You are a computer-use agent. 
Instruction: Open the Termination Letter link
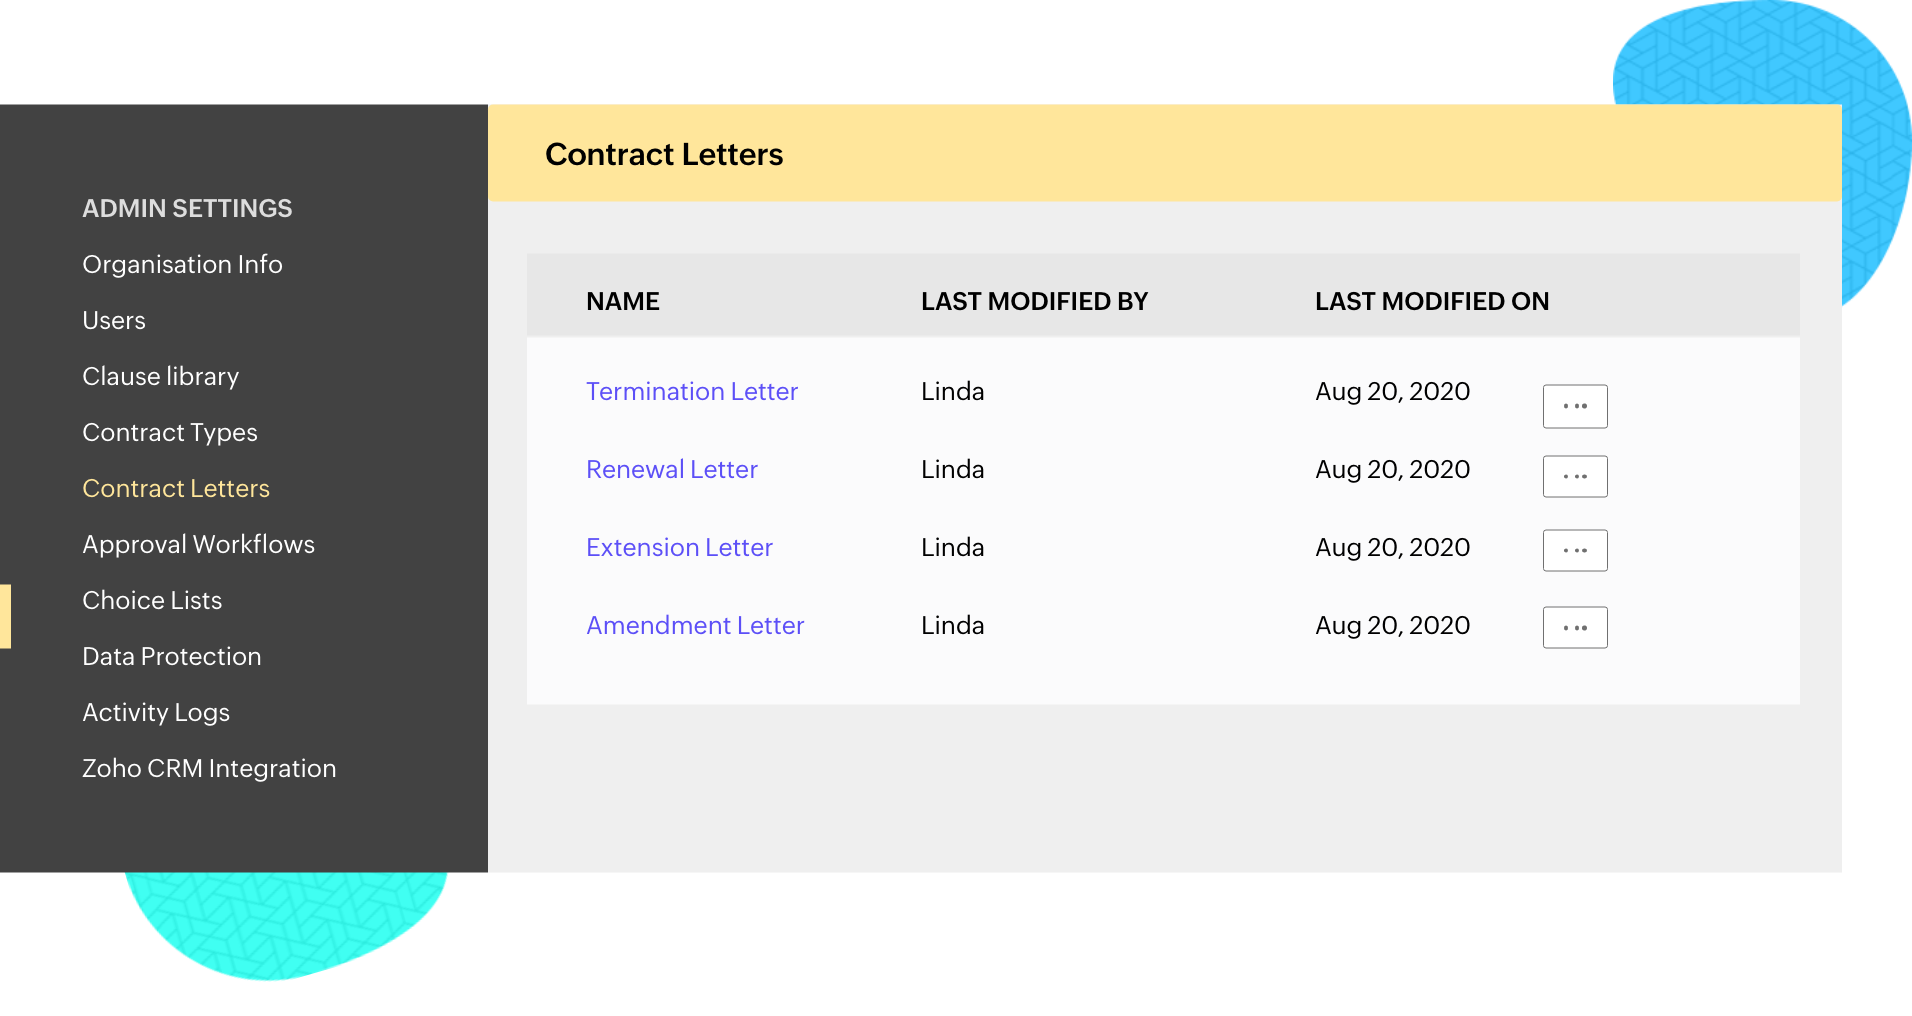[x=691, y=392]
